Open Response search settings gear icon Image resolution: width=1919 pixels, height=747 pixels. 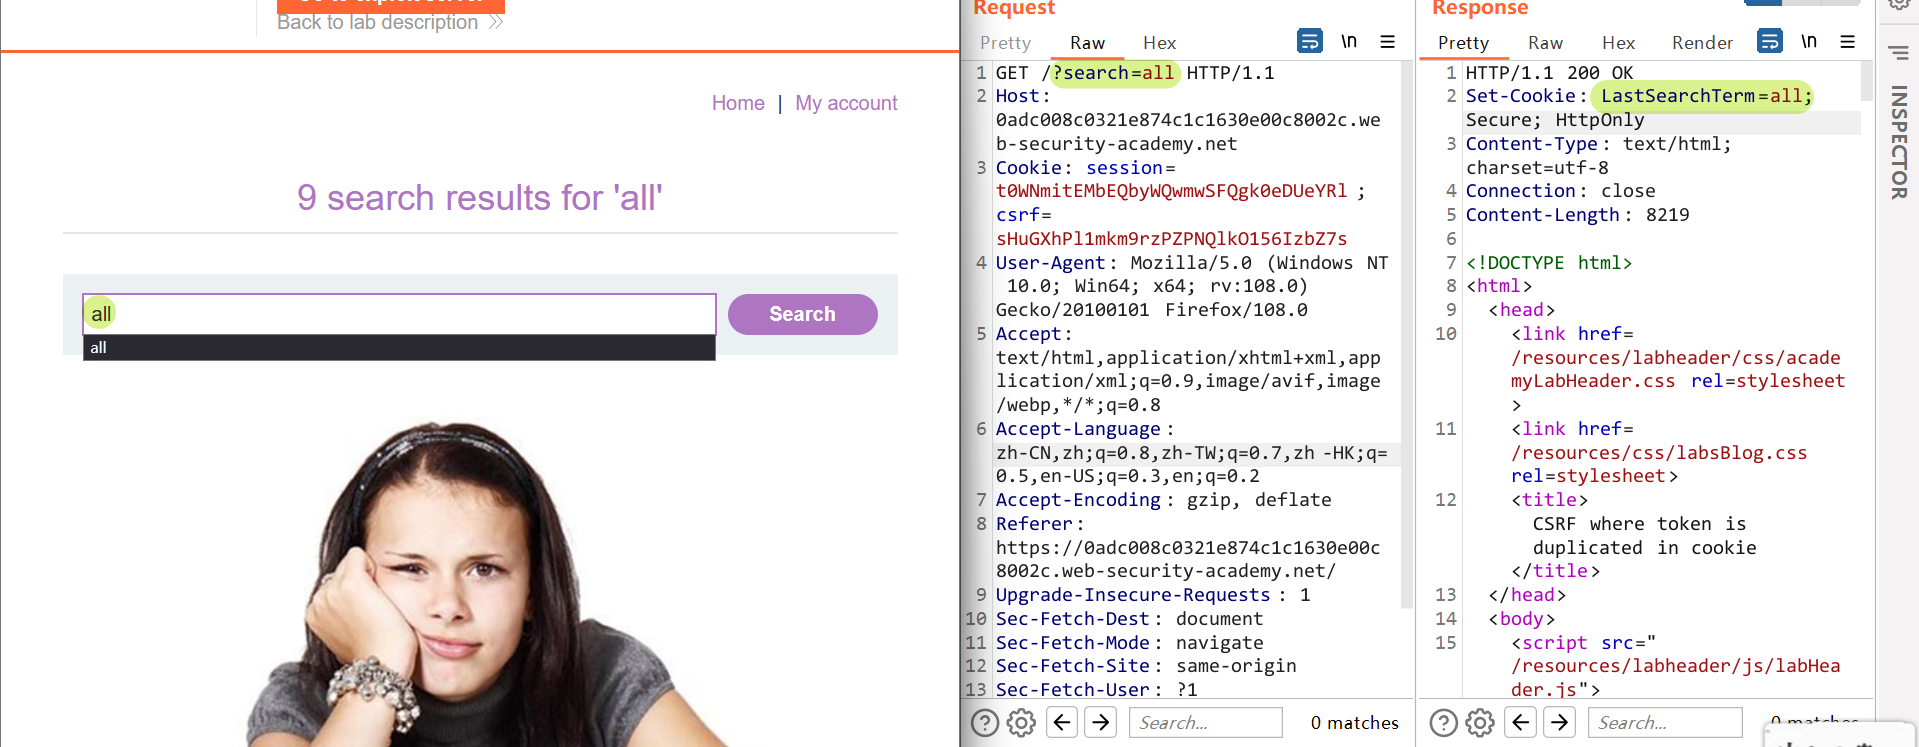point(1480,722)
